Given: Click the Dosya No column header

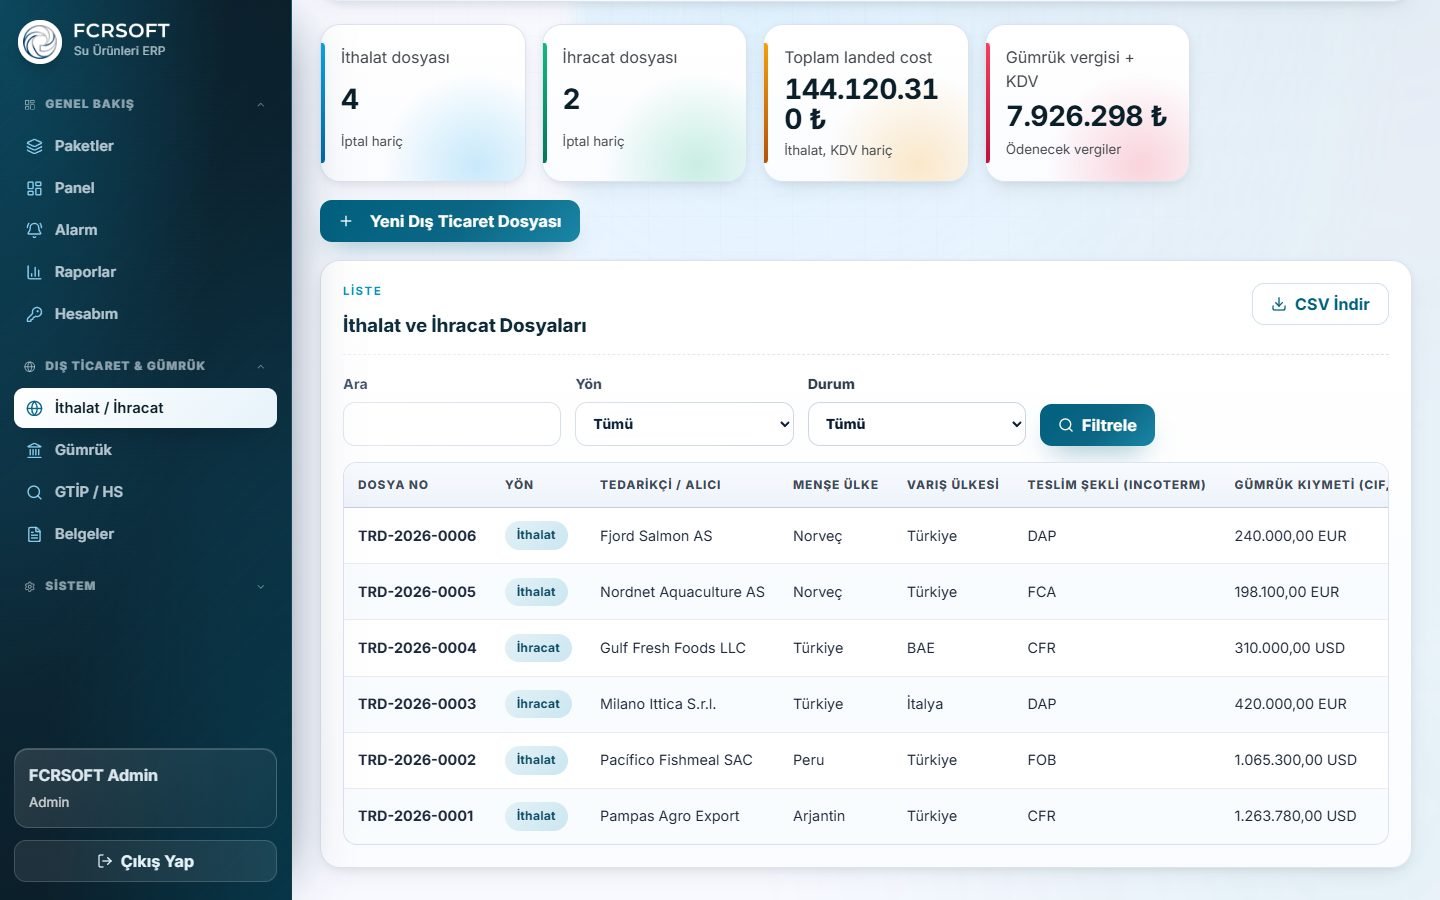Looking at the screenshot, I should click(393, 485).
